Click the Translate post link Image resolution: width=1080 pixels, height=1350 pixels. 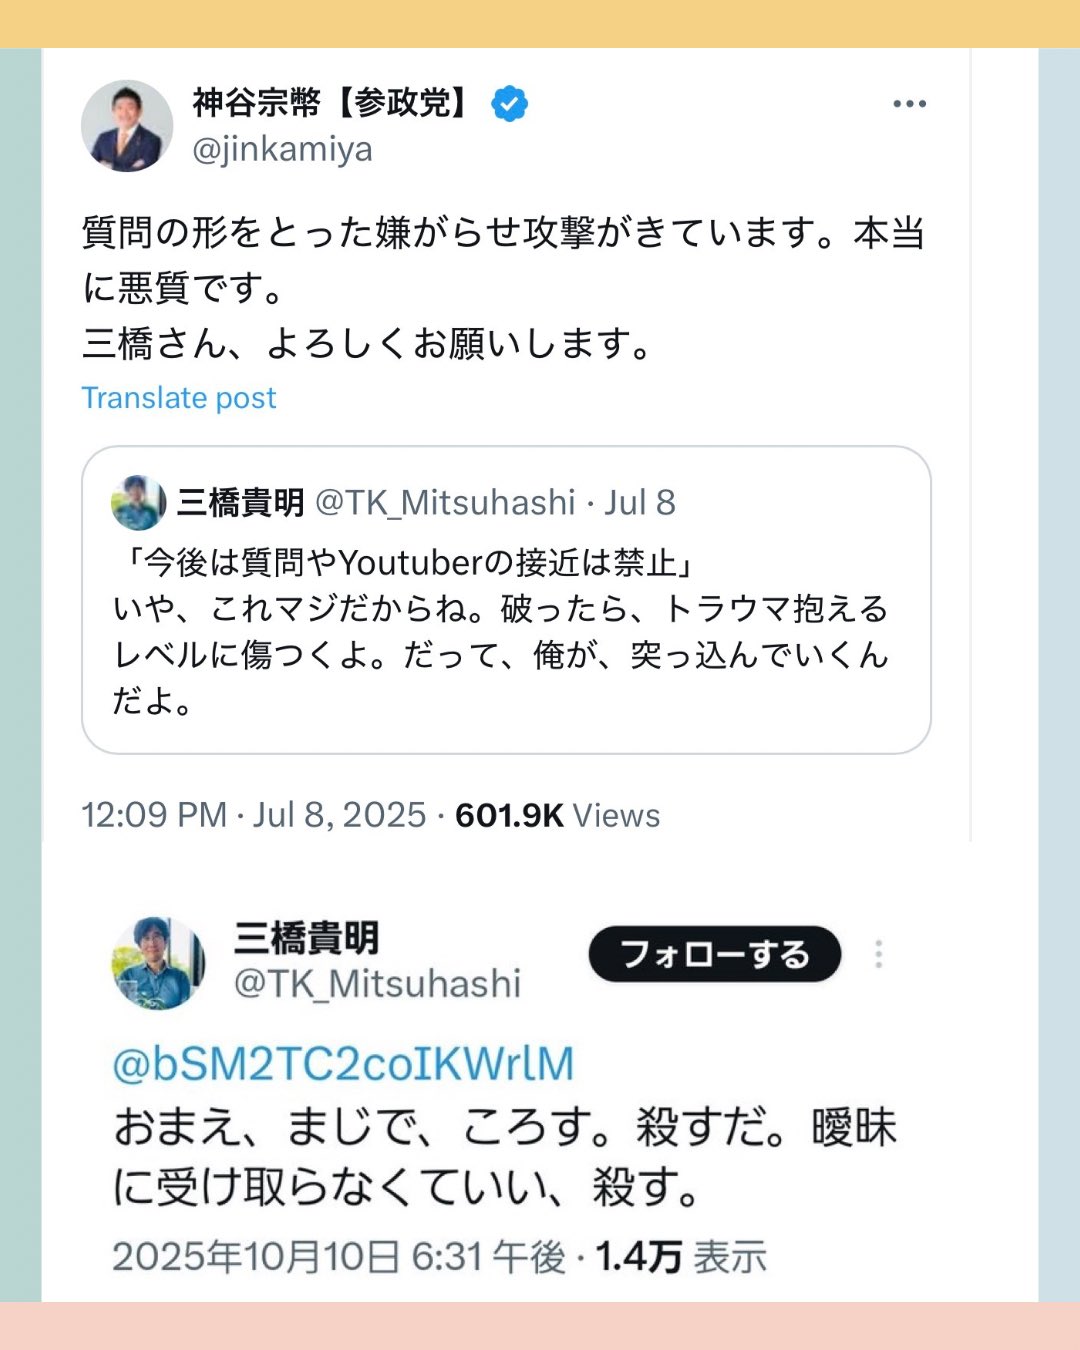pyautogui.click(x=178, y=398)
